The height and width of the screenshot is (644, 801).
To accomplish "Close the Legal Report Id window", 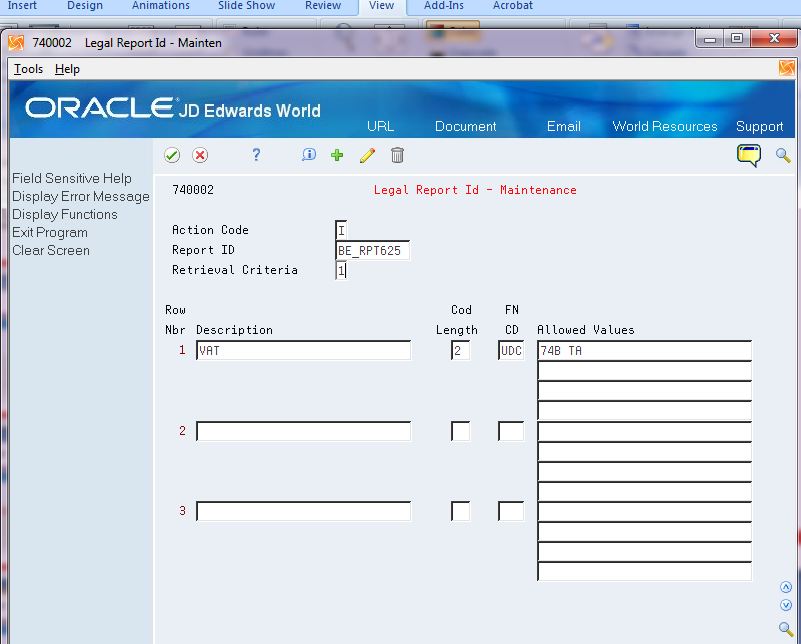I will coord(774,39).
